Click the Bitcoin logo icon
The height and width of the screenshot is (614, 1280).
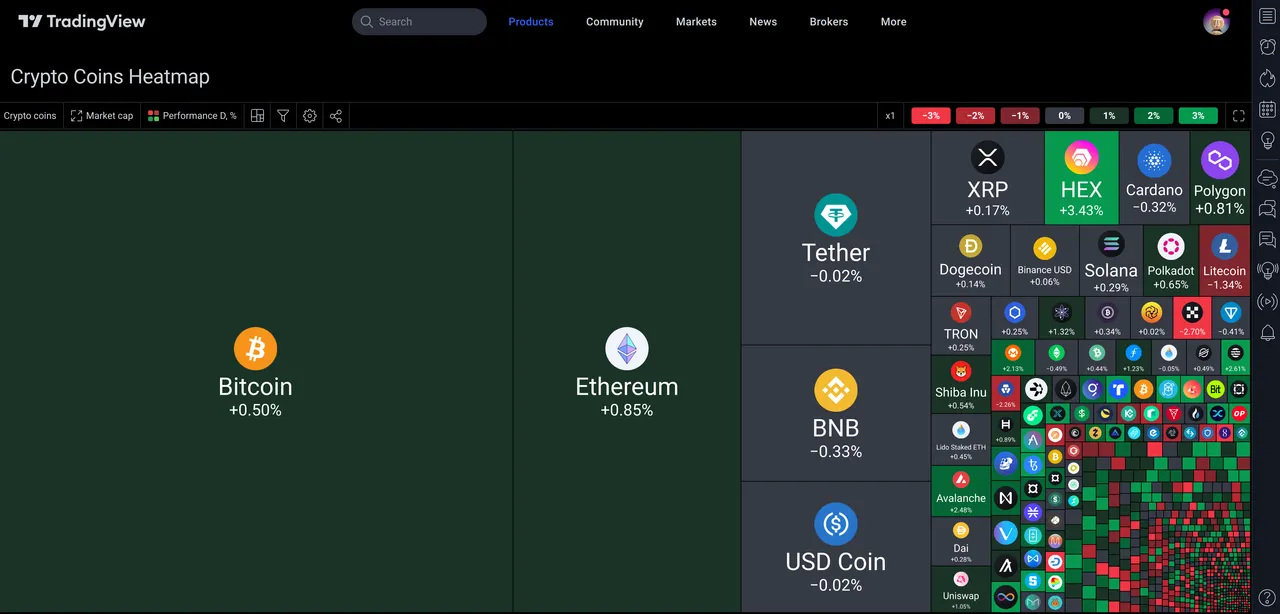tap(255, 349)
